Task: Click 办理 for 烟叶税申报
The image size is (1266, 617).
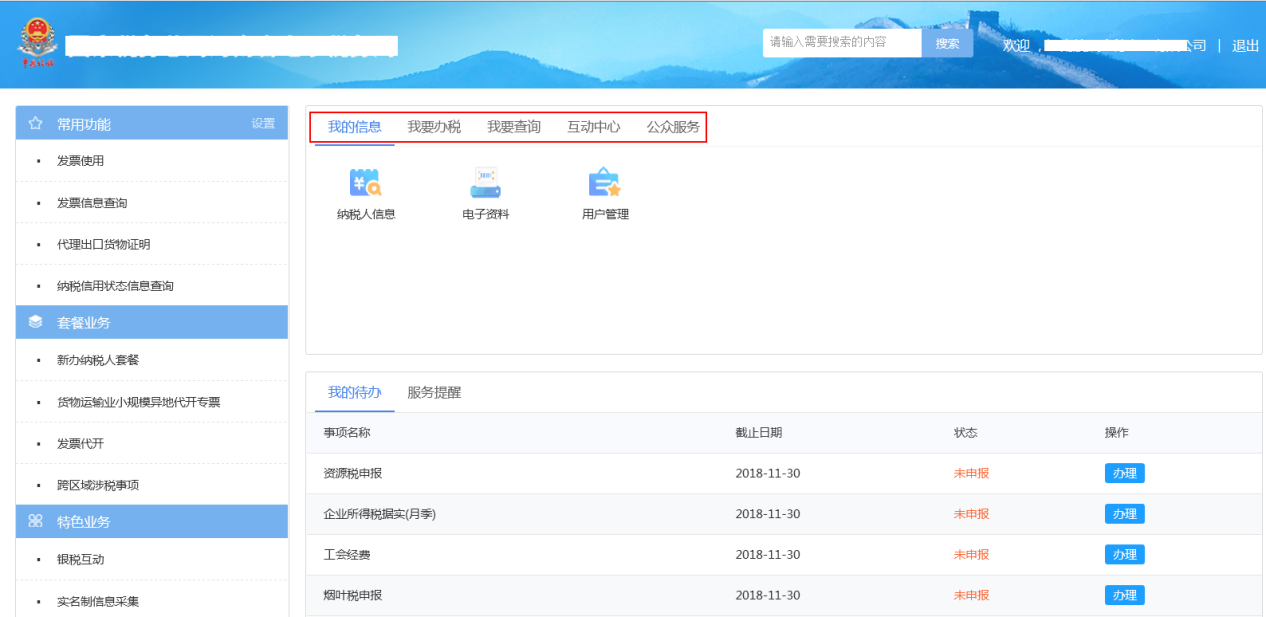Action: [1124, 594]
